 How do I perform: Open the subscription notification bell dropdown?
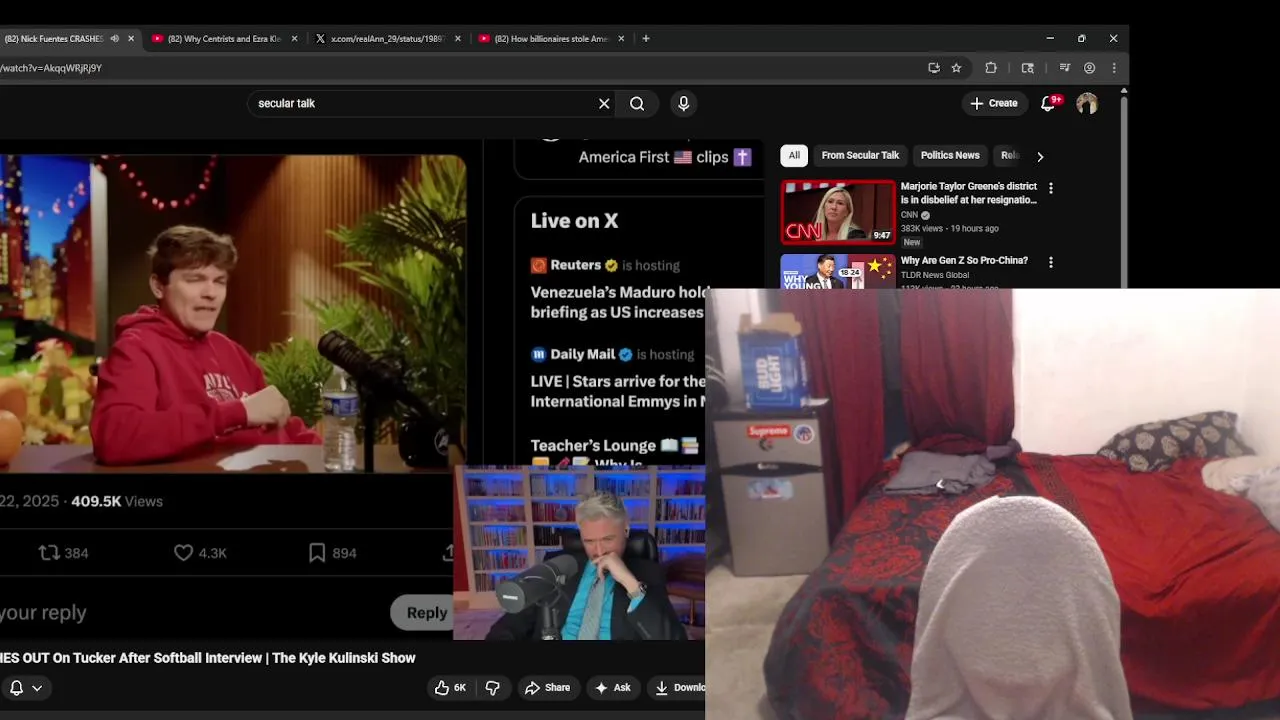click(x=26, y=688)
